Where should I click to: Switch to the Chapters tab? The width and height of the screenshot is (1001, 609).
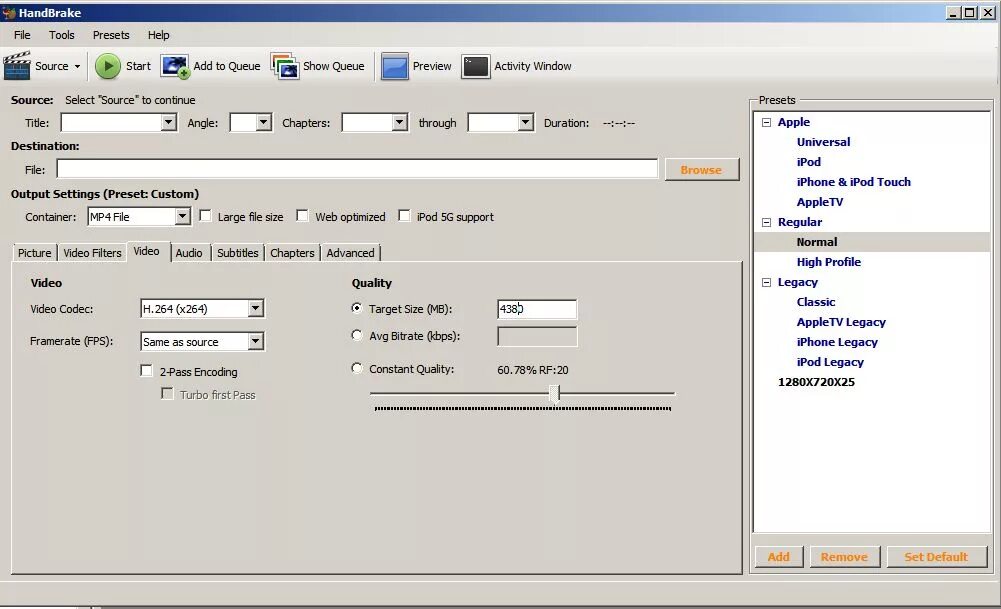(292, 253)
